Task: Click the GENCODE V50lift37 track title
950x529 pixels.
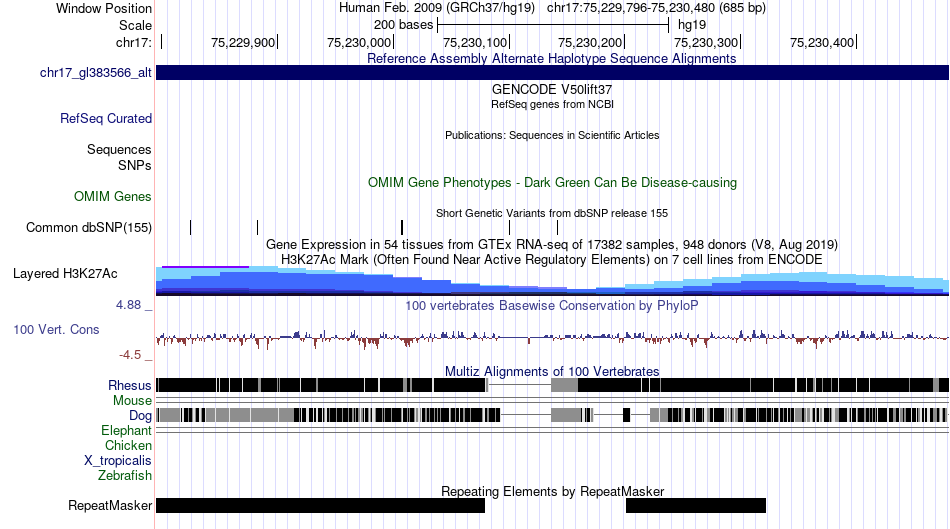Action: point(552,89)
